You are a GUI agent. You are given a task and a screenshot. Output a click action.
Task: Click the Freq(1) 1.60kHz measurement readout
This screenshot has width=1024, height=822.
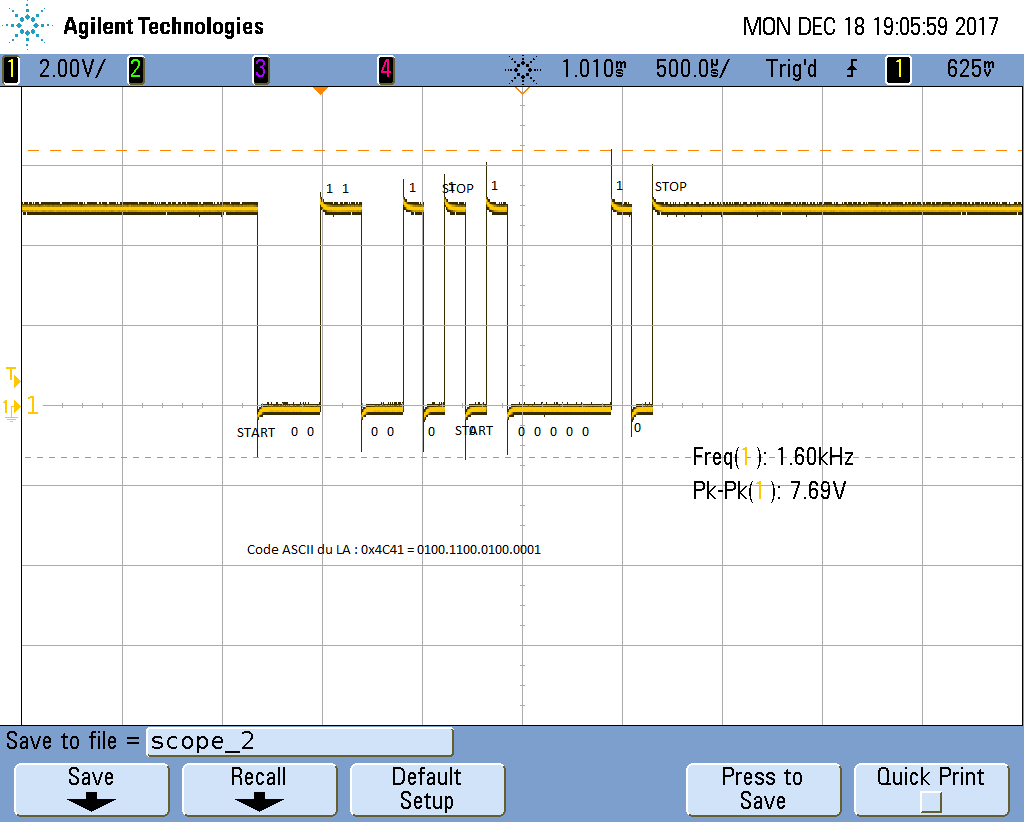773,458
